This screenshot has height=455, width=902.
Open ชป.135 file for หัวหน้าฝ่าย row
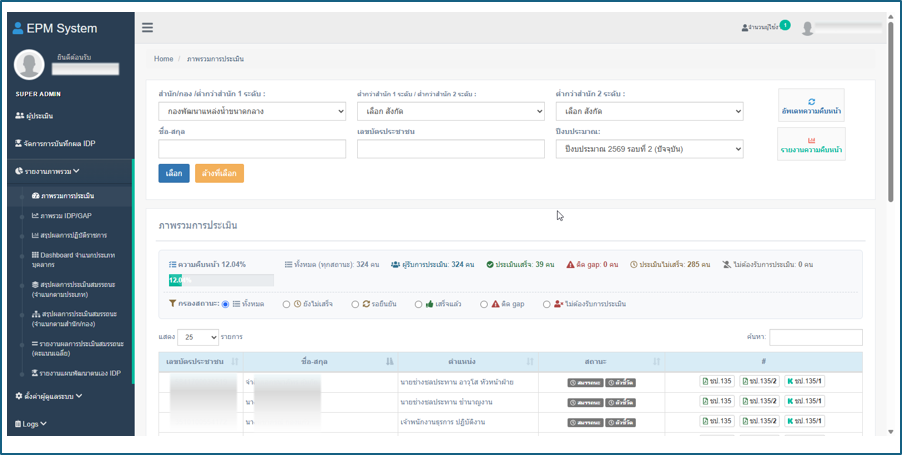[x=717, y=381]
